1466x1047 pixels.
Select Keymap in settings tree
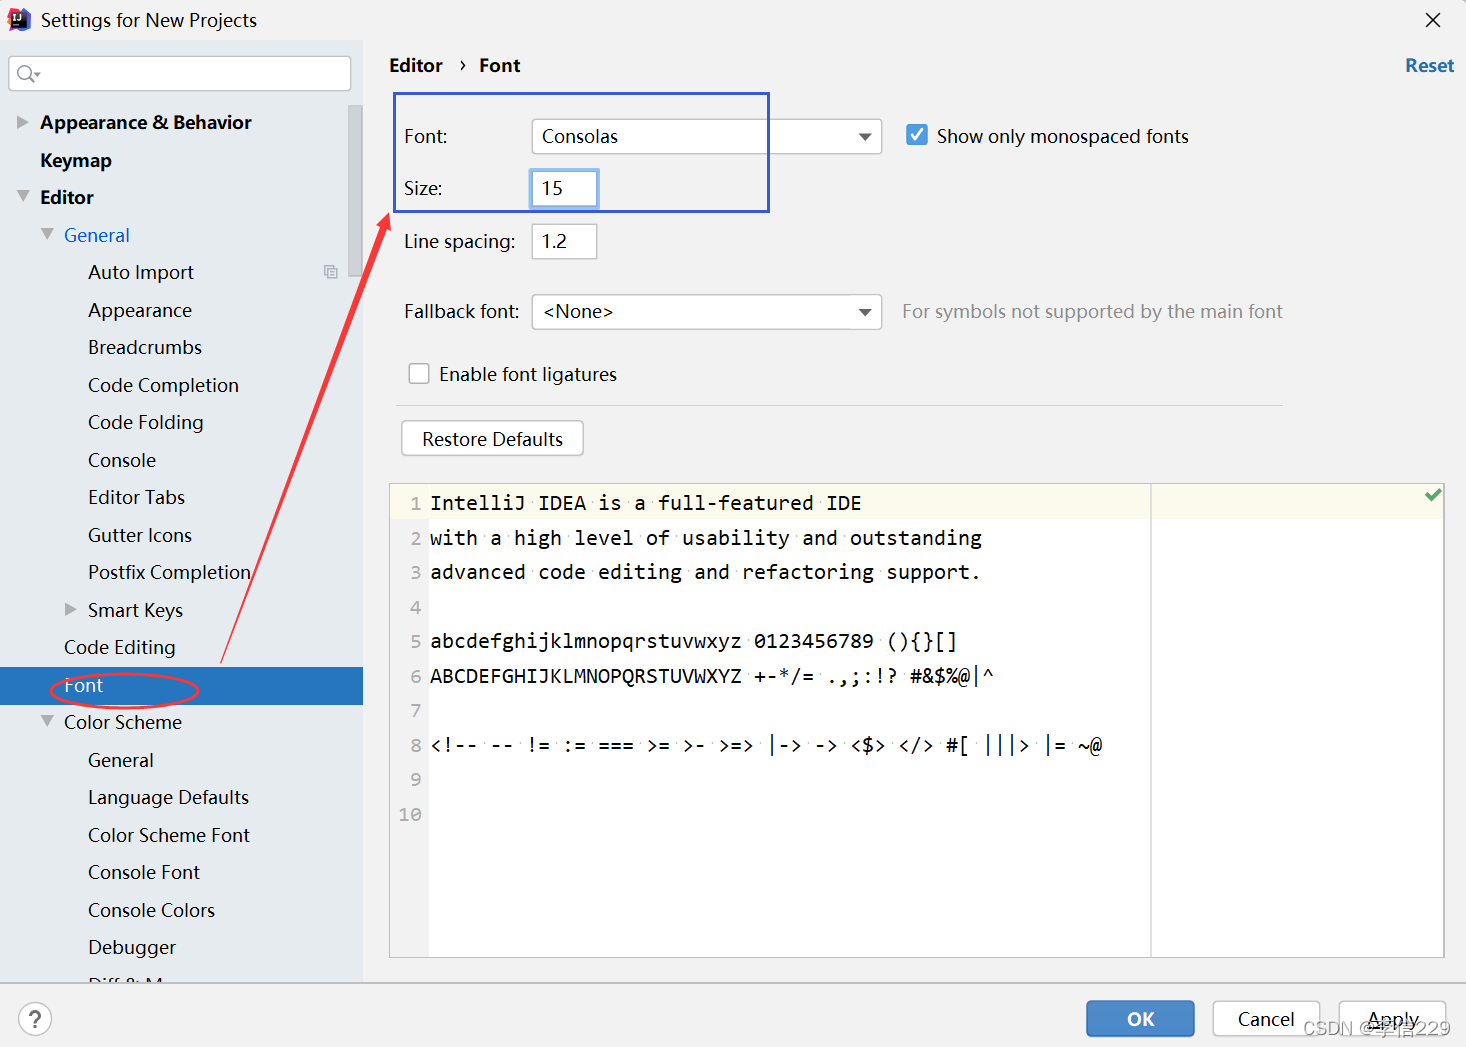76,160
